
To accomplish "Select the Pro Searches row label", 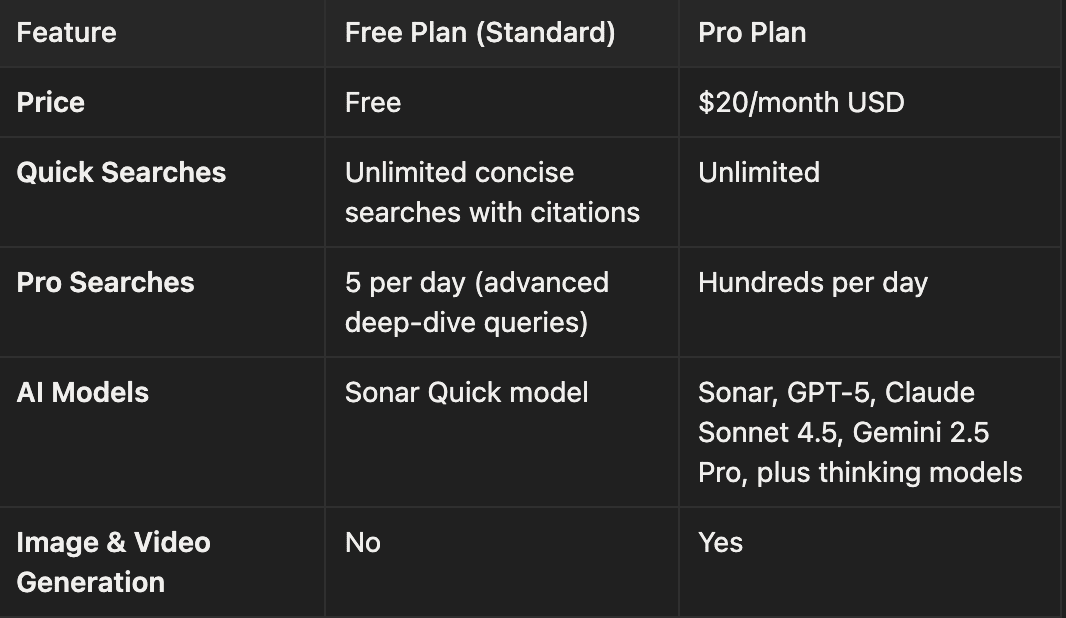I will tap(105, 283).
